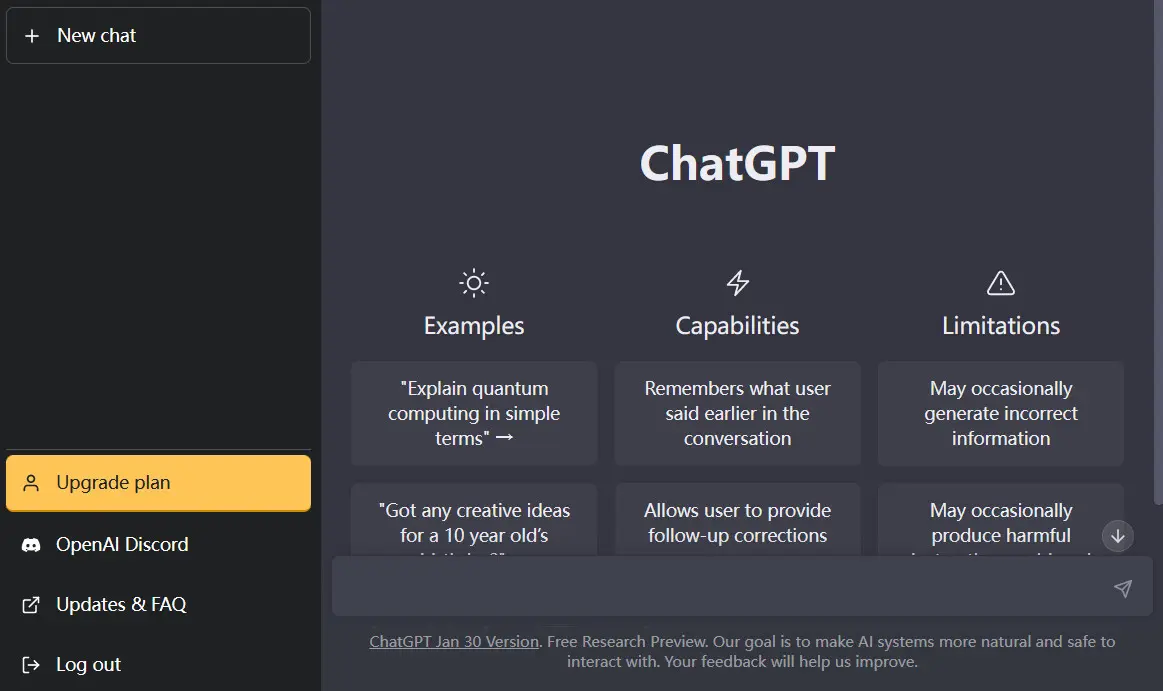The width and height of the screenshot is (1163, 691).
Task: Choose Log out in the sidebar
Action: (x=159, y=665)
